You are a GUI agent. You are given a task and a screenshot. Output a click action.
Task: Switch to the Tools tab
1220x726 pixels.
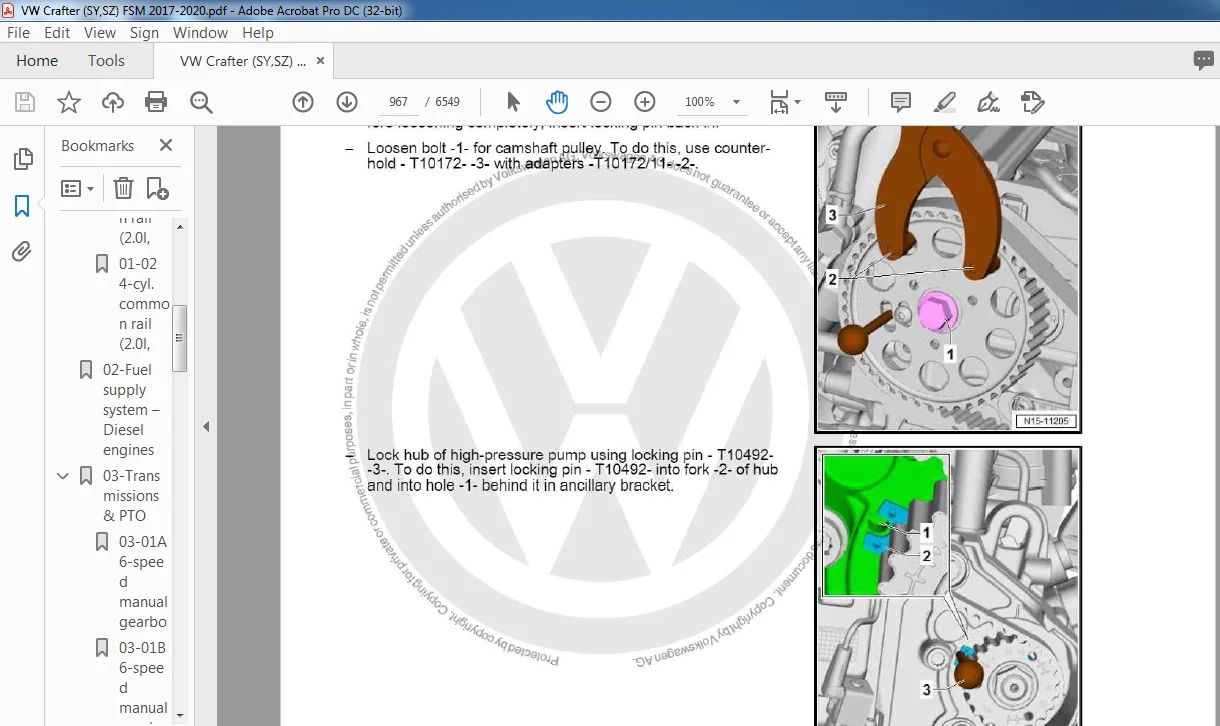point(106,61)
